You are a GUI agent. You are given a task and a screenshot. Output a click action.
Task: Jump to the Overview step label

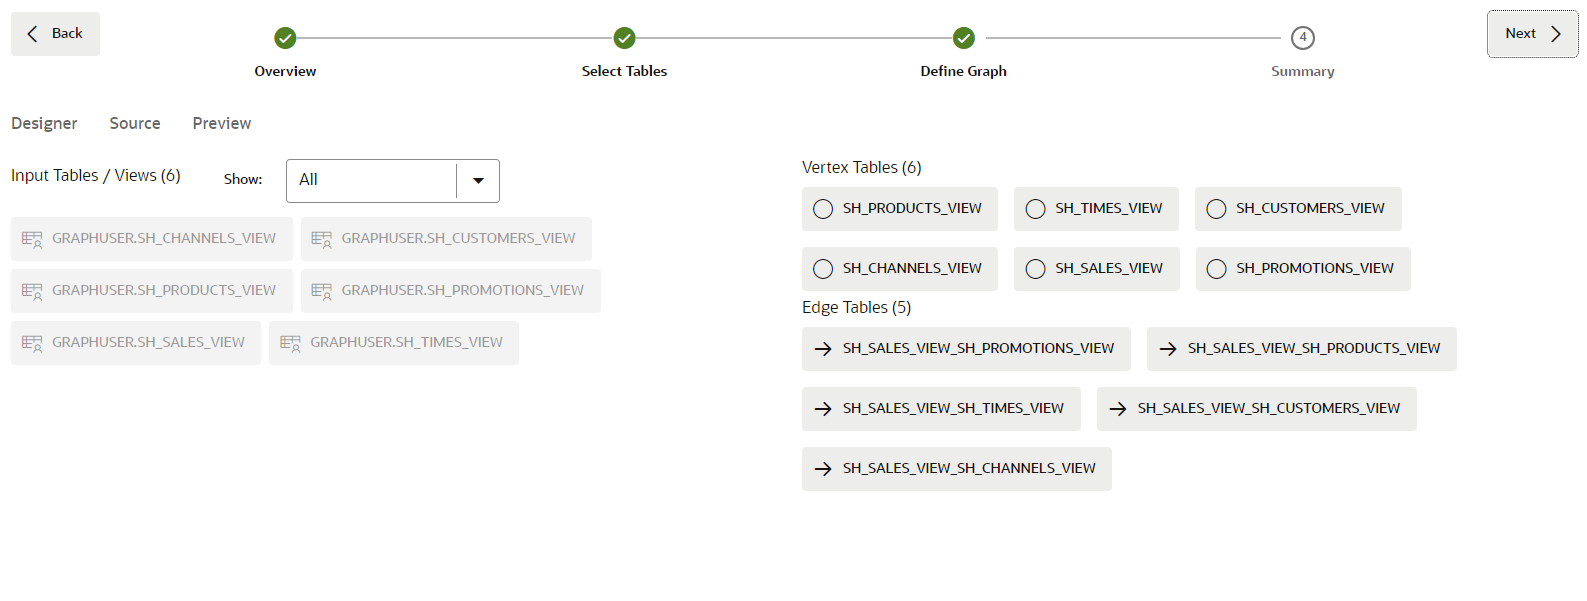coord(285,71)
